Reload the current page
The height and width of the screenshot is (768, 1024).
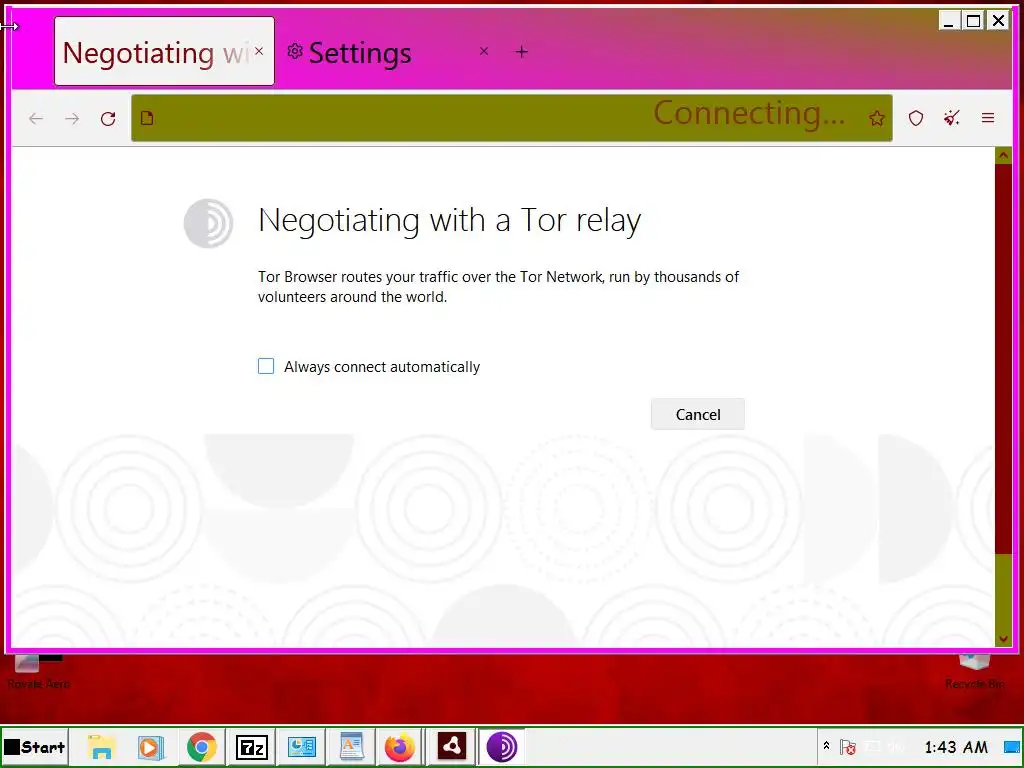coord(108,118)
